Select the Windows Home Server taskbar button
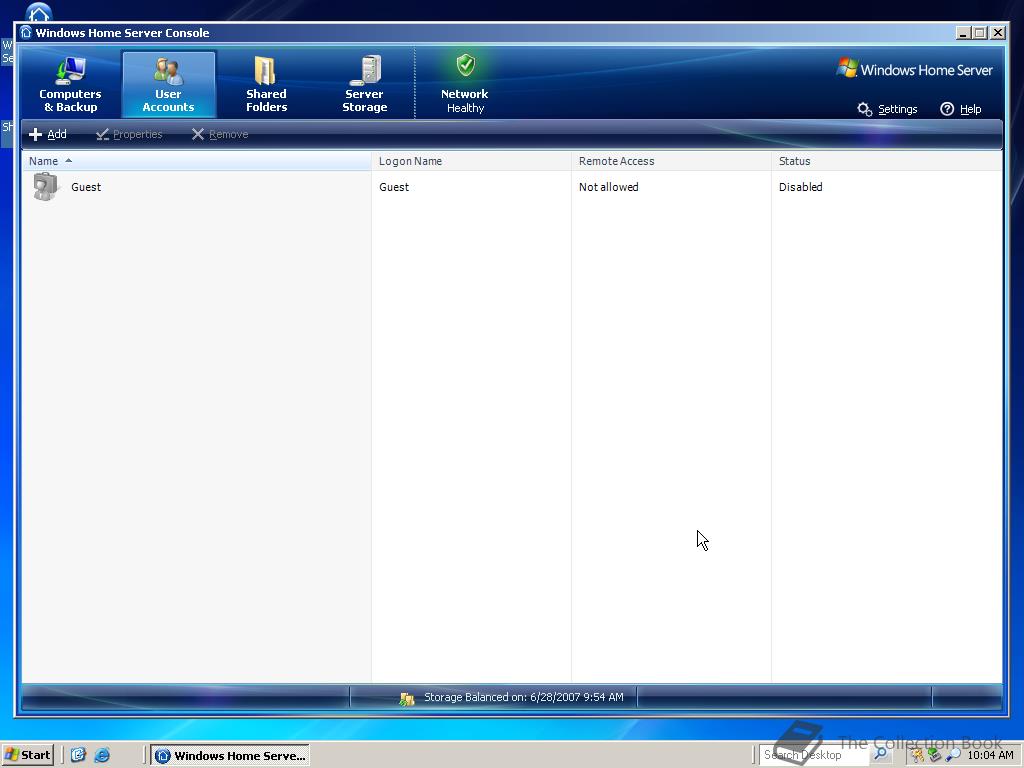The width and height of the screenshot is (1024, 768). pos(231,756)
